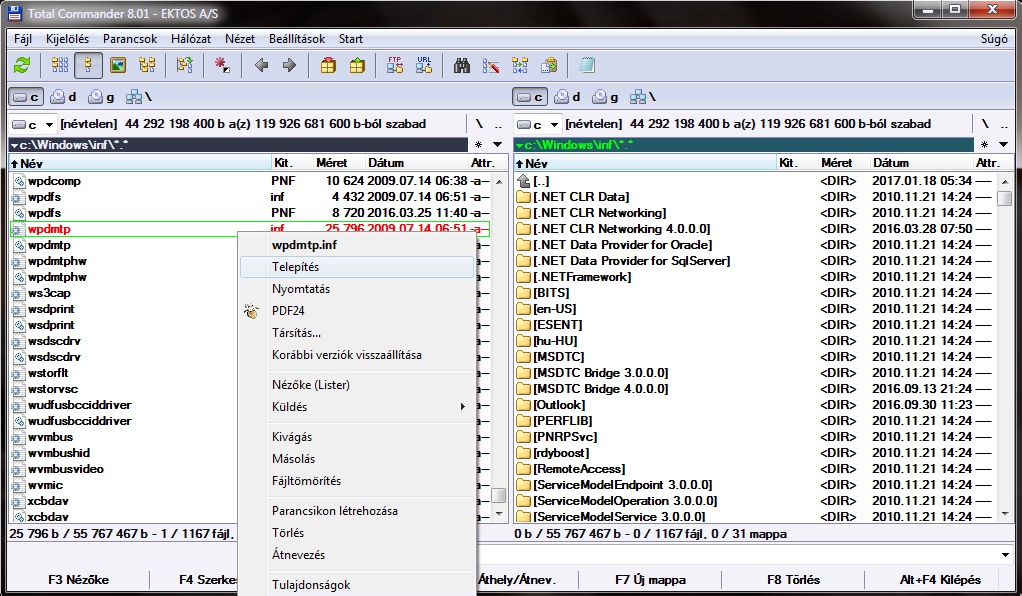The height and width of the screenshot is (596, 1022).
Task: Open [hu-HU] folder in right panel
Action: coord(555,341)
